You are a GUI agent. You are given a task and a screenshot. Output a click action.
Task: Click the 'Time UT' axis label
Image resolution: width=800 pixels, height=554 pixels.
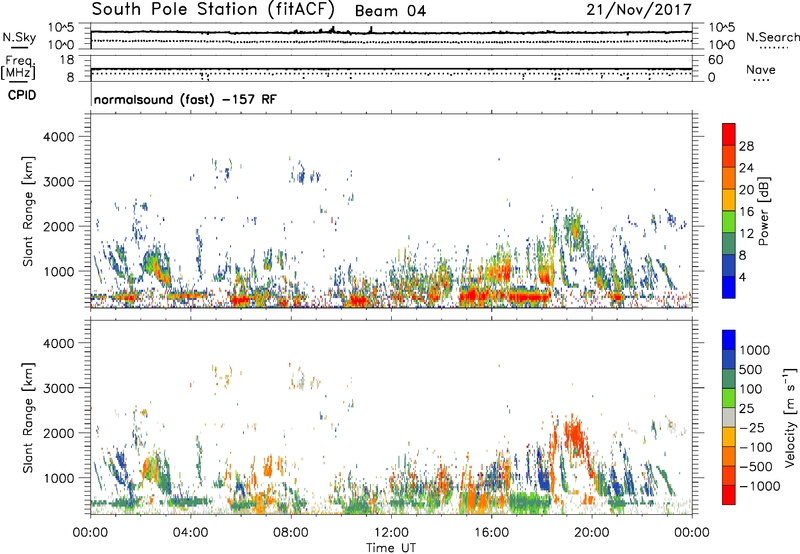point(391,548)
